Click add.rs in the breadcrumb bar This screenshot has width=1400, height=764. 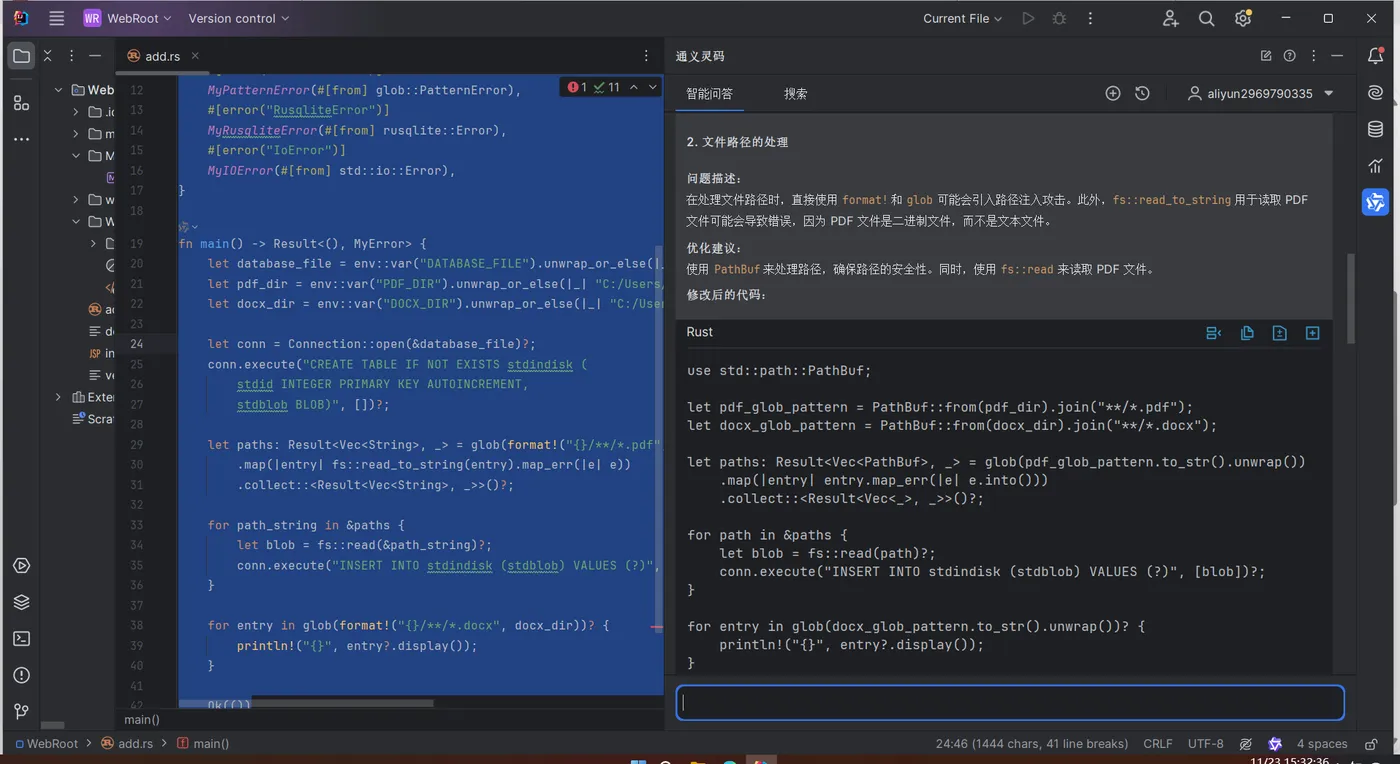click(x=126, y=744)
